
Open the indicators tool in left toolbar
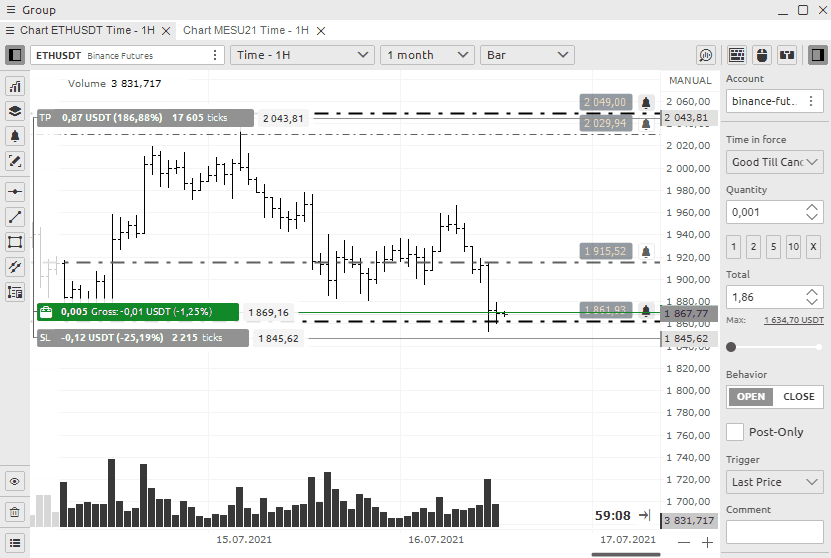point(15,87)
